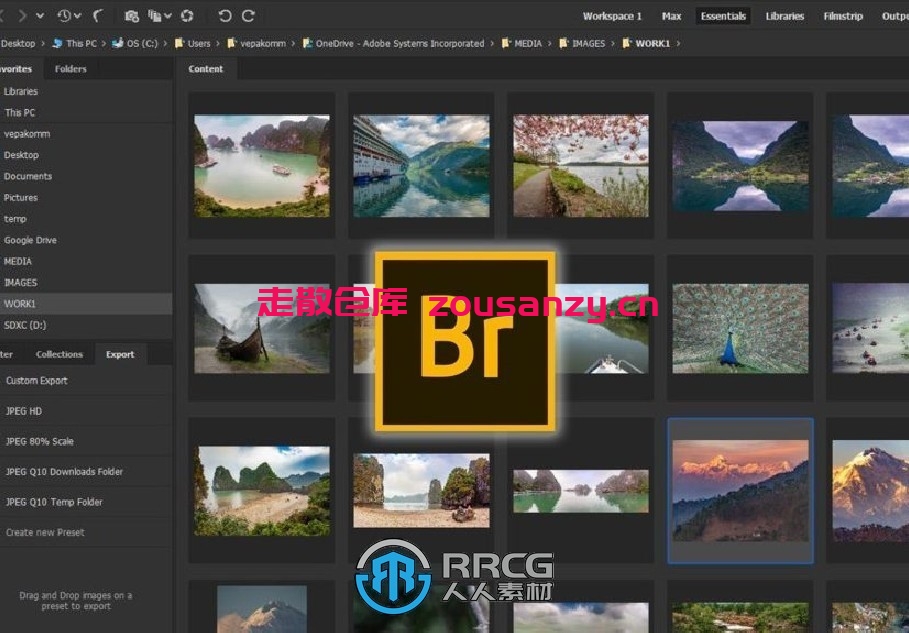909x633 pixels.
Task: Expand the chevron after vepakomm in path
Action: click(x=293, y=43)
